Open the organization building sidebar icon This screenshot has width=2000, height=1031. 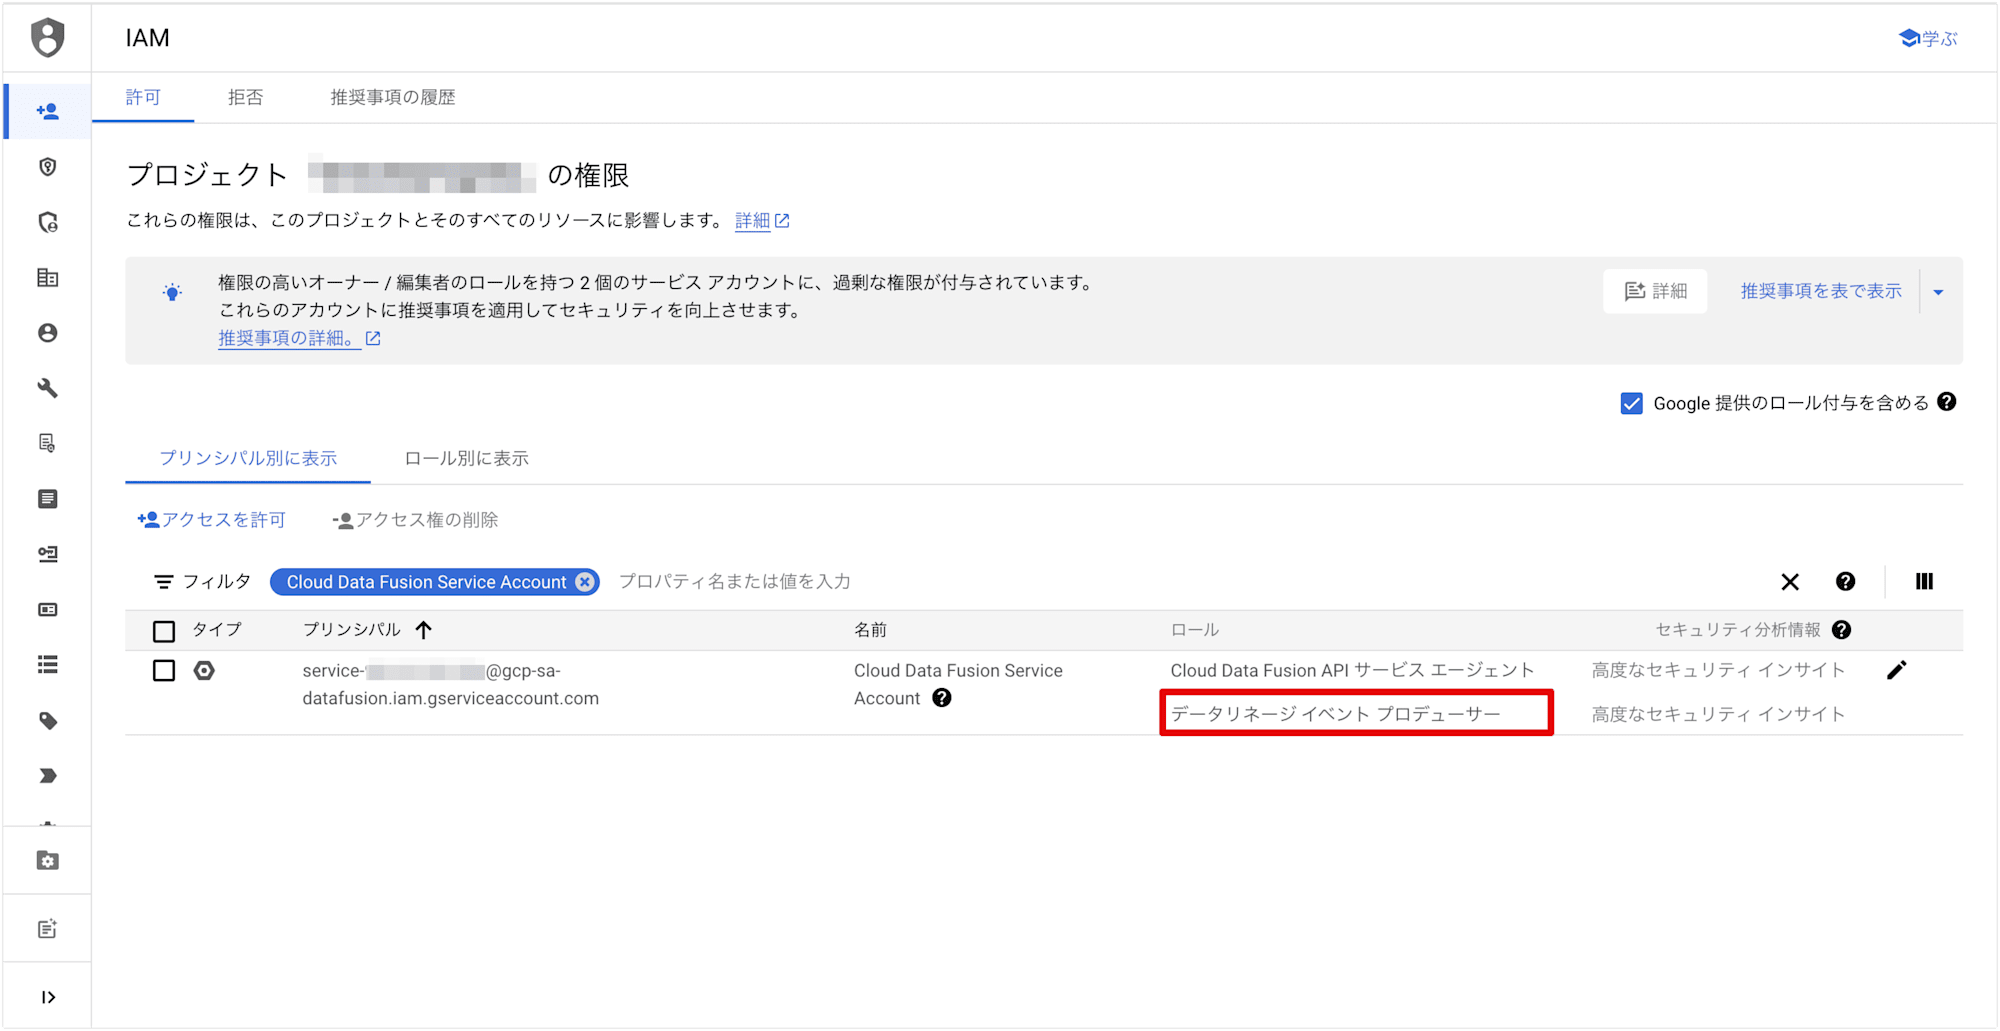pyautogui.click(x=47, y=278)
